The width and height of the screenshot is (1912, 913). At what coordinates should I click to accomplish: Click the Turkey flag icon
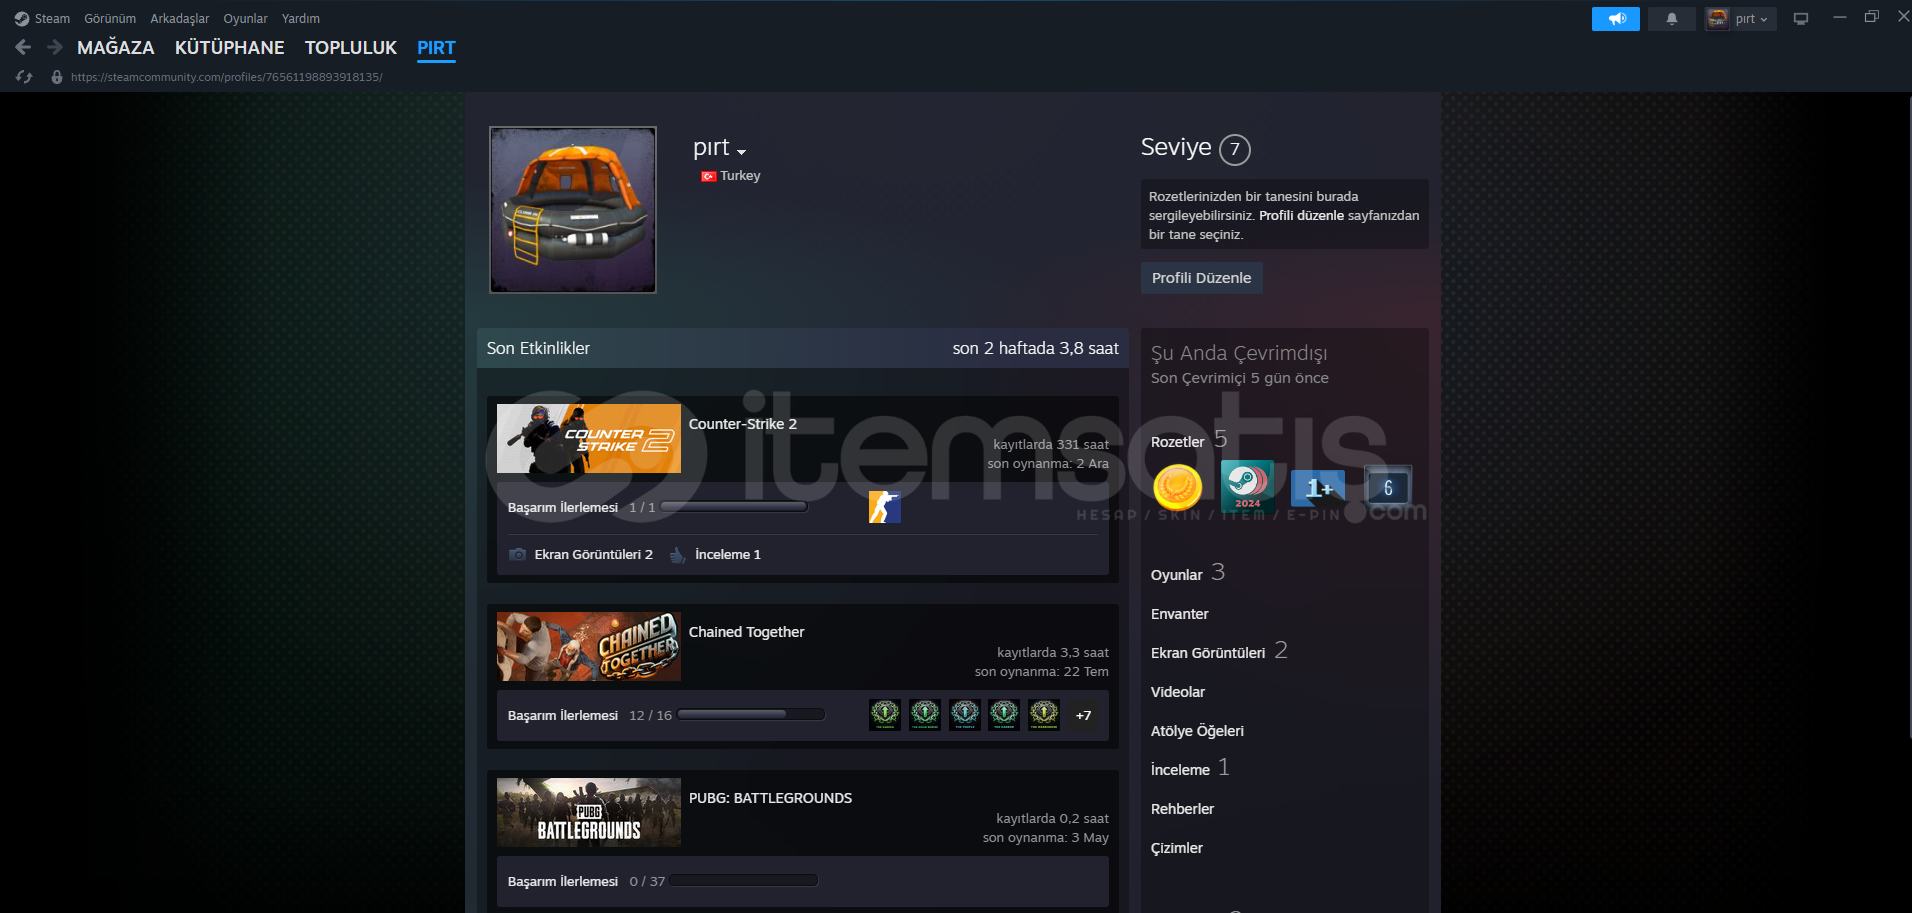(708, 176)
